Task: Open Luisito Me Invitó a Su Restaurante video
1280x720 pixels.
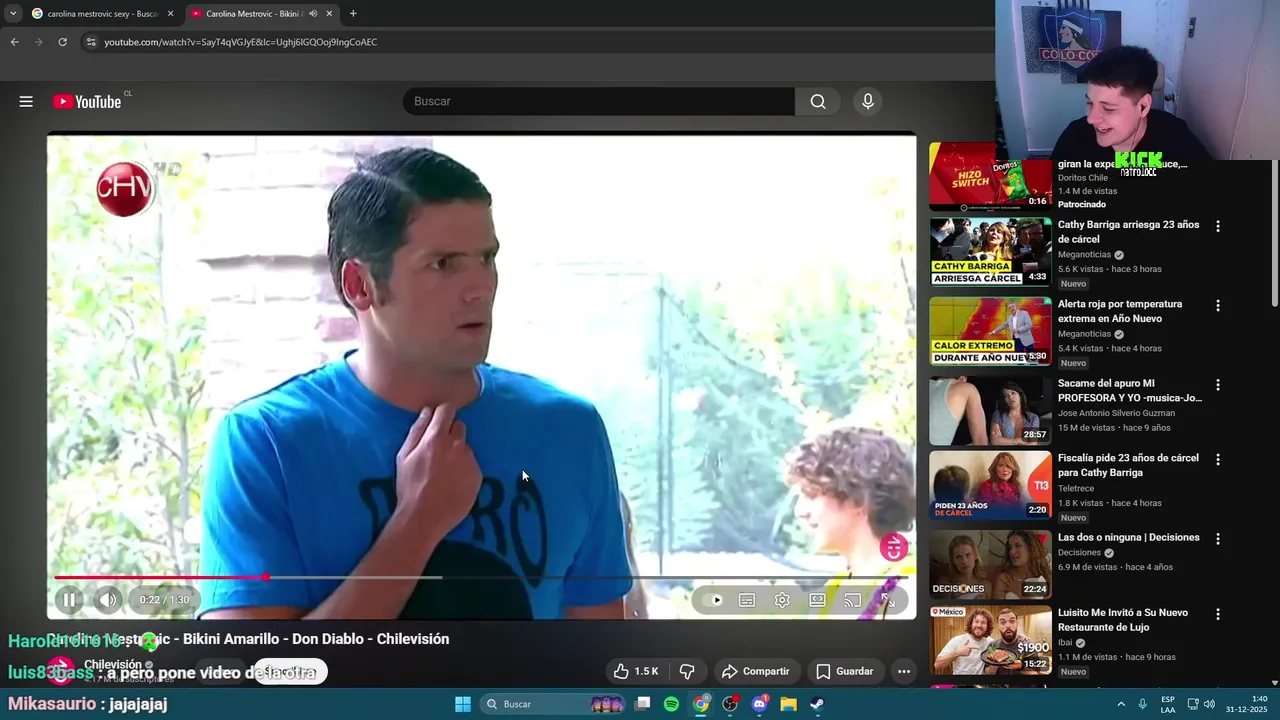Action: [x=1123, y=620]
